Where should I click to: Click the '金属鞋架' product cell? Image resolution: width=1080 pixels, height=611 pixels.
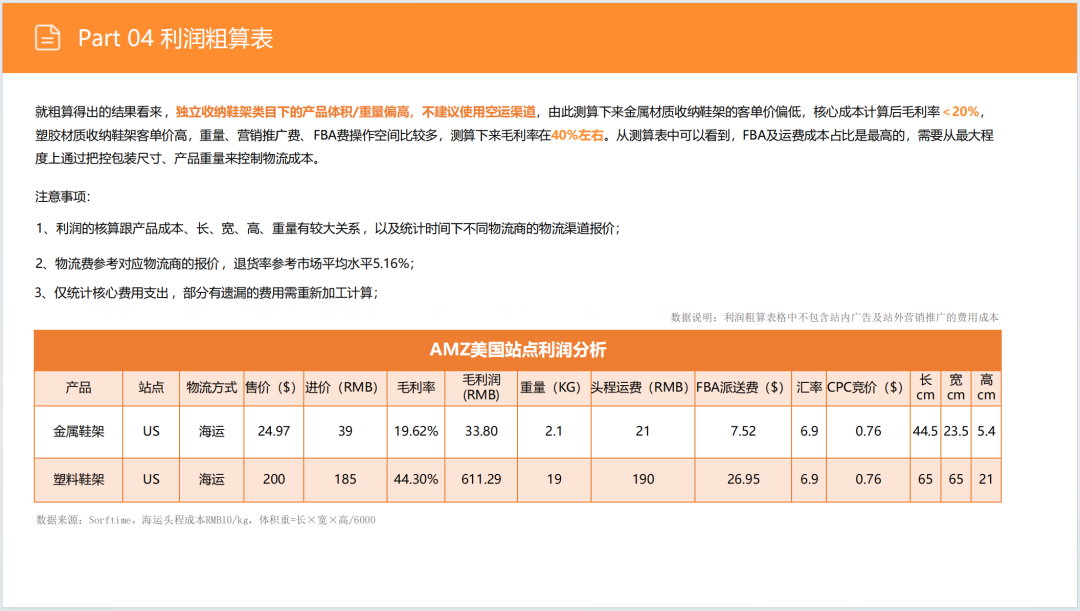tap(79, 432)
